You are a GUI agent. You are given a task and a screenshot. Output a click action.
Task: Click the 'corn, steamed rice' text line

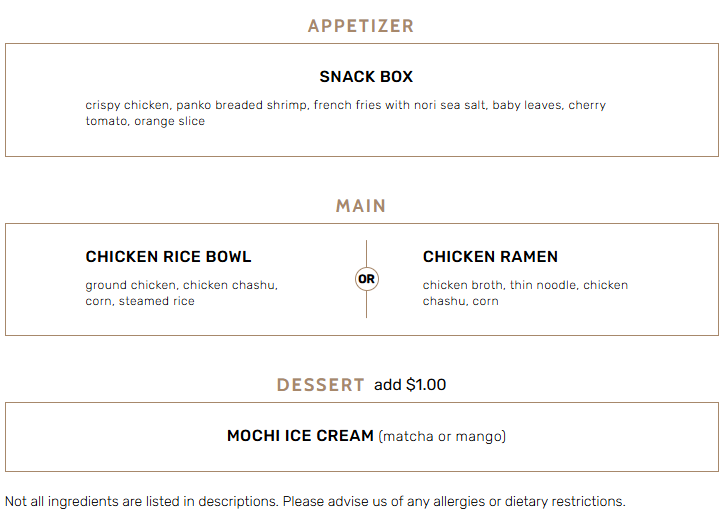140,301
